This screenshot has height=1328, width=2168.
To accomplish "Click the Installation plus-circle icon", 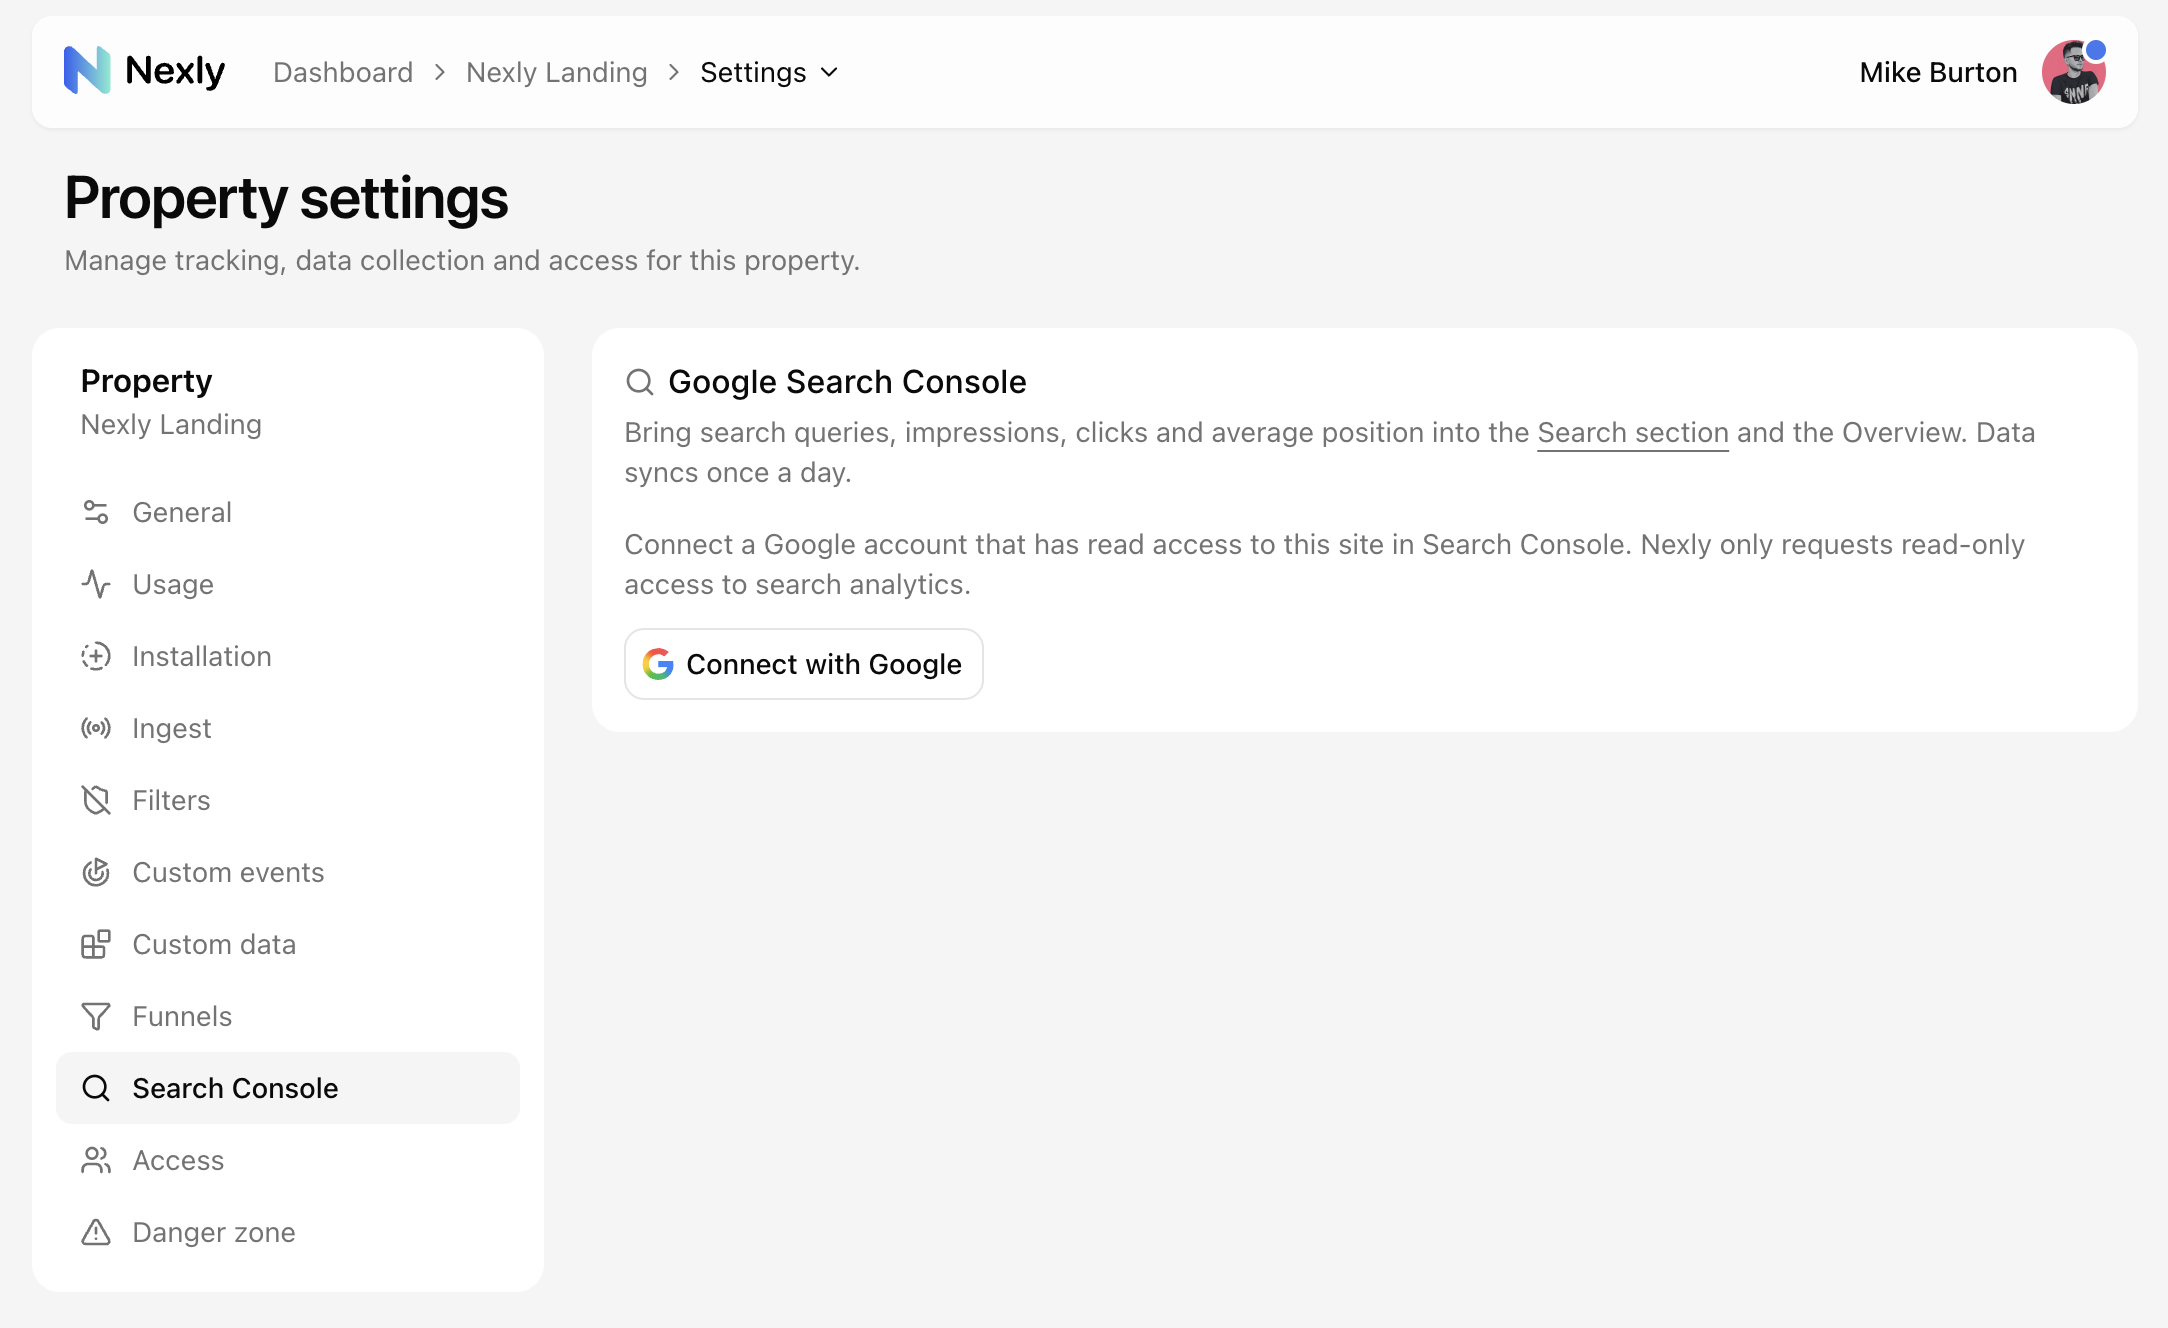I will pyautogui.click(x=96, y=656).
